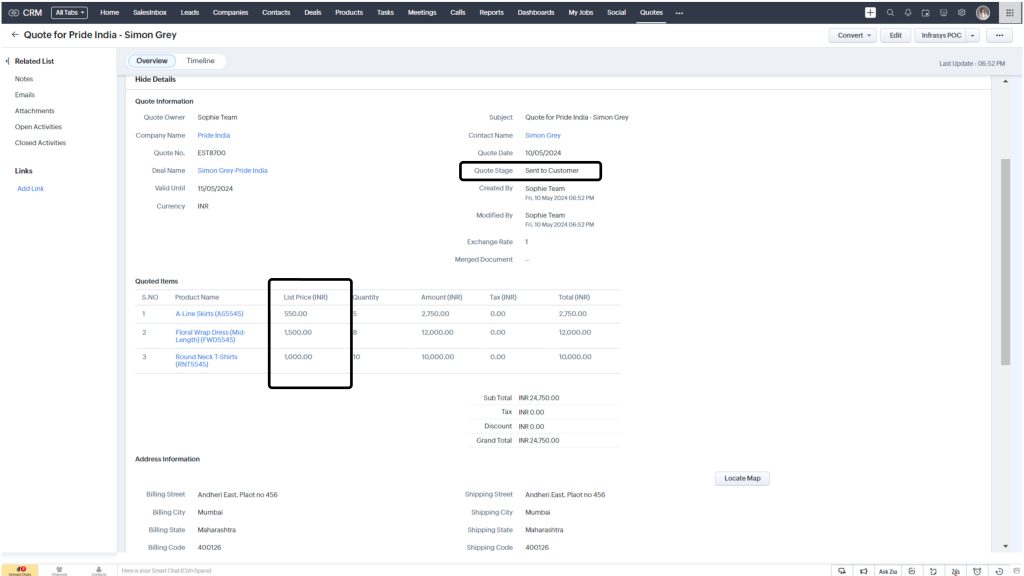Open the Convert dropdown button
The width and height of the screenshot is (1024, 576).
point(853,35)
